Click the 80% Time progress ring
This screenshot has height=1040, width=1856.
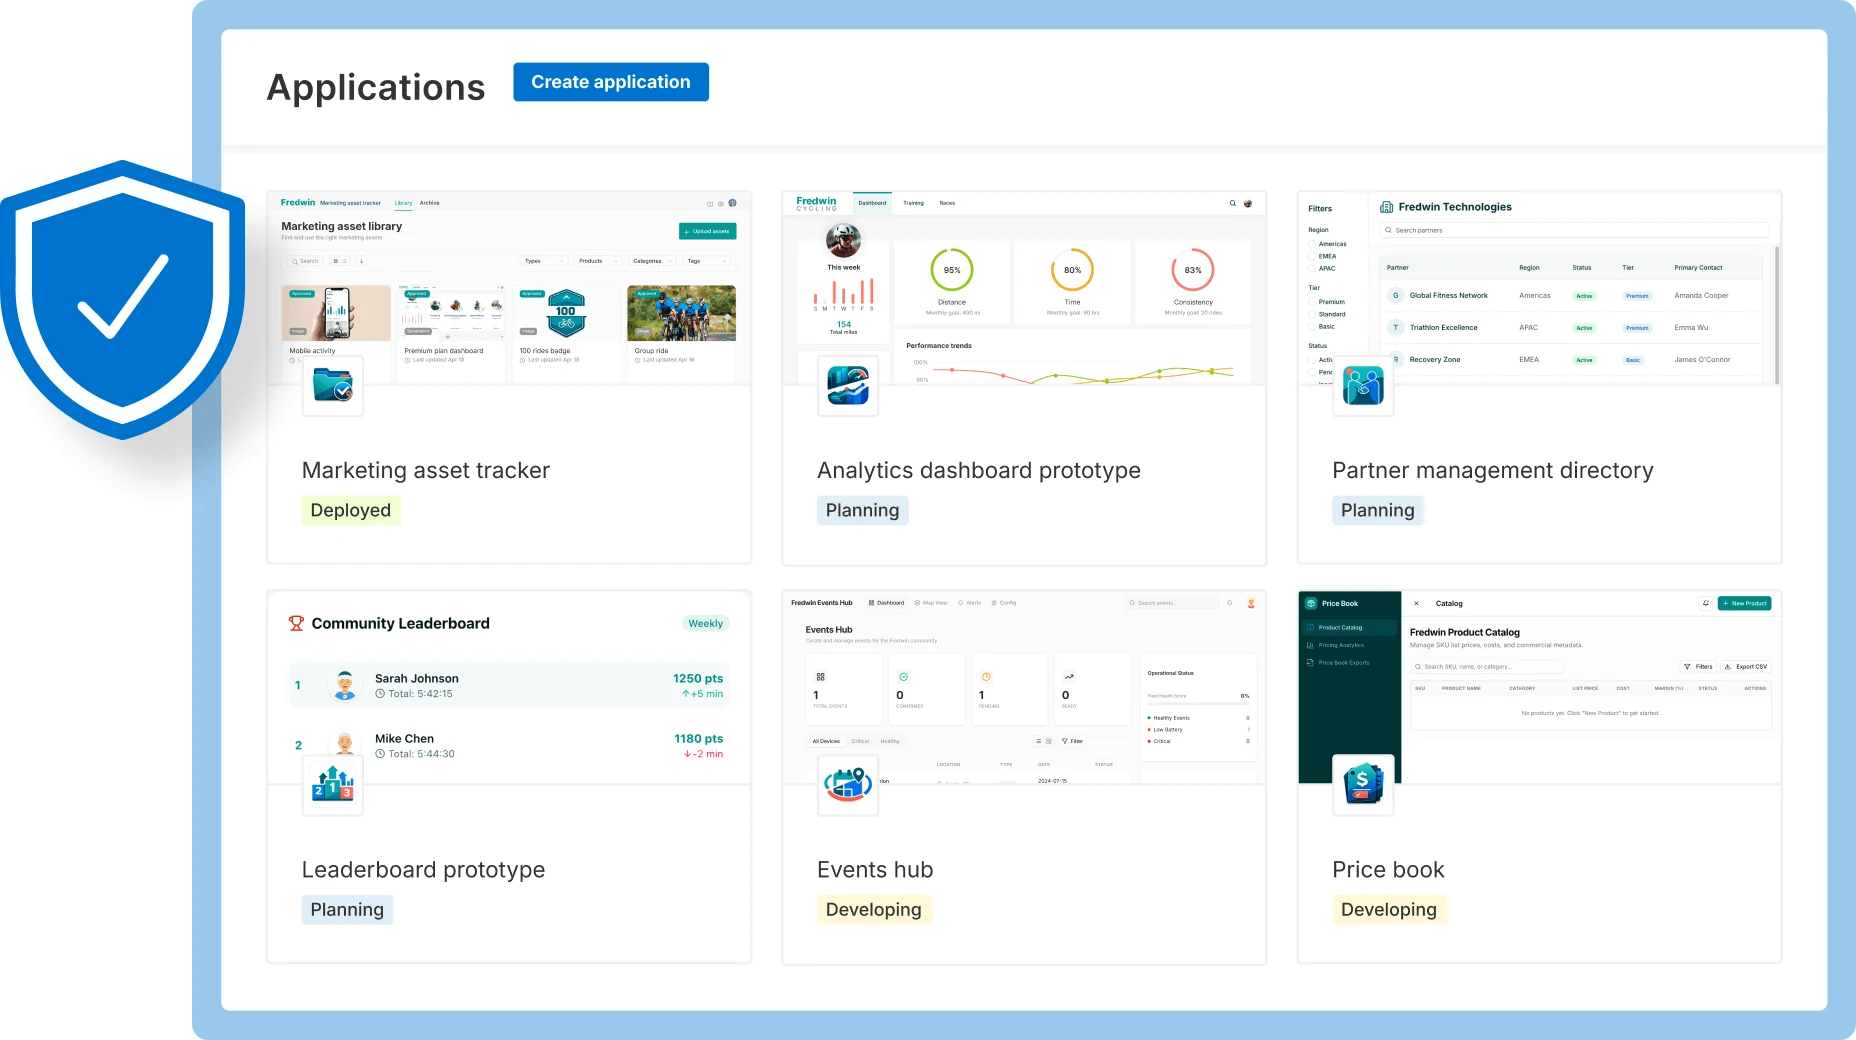tap(1072, 270)
